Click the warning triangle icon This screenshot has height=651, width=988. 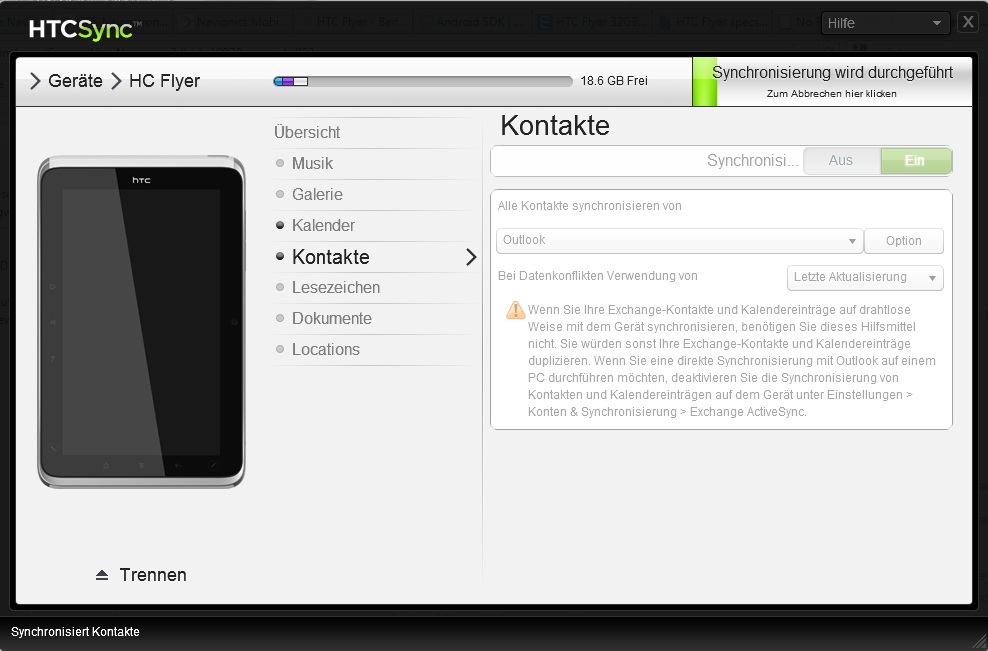click(515, 310)
